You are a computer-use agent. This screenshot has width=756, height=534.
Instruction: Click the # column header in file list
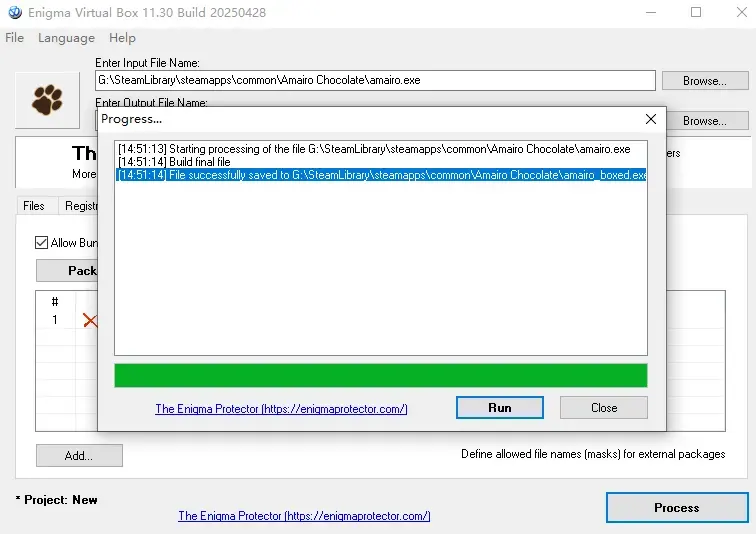55,302
